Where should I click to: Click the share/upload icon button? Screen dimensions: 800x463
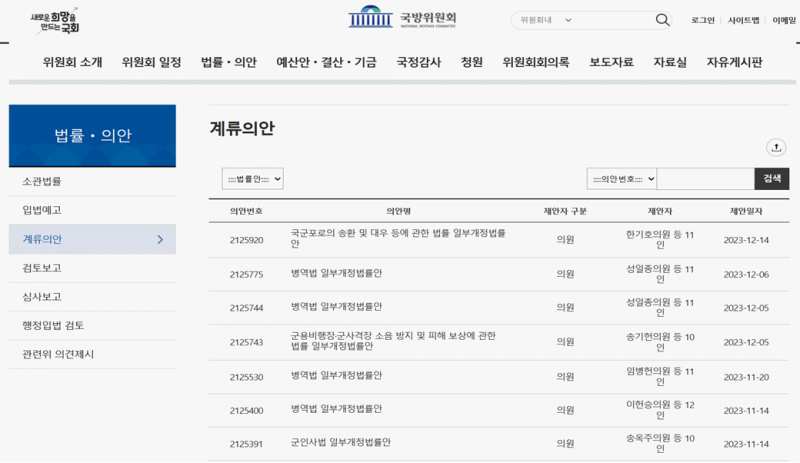pyautogui.click(x=776, y=147)
